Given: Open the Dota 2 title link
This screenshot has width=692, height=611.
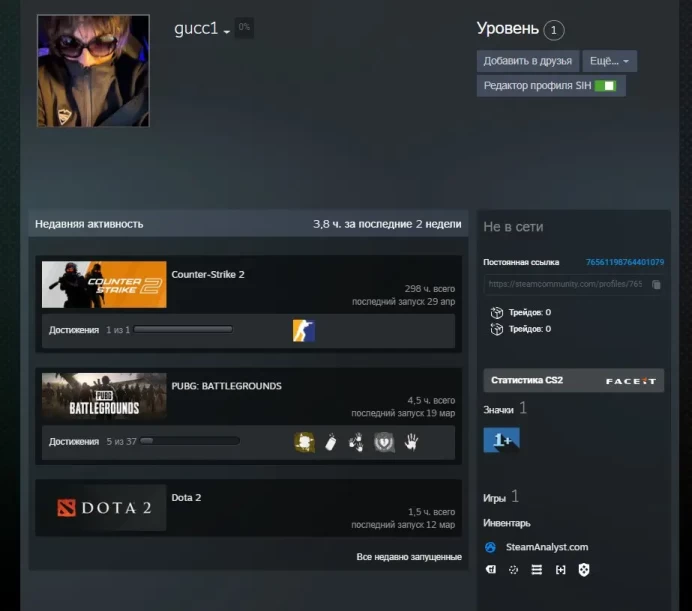Looking at the screenshot, I should (186, 498).
